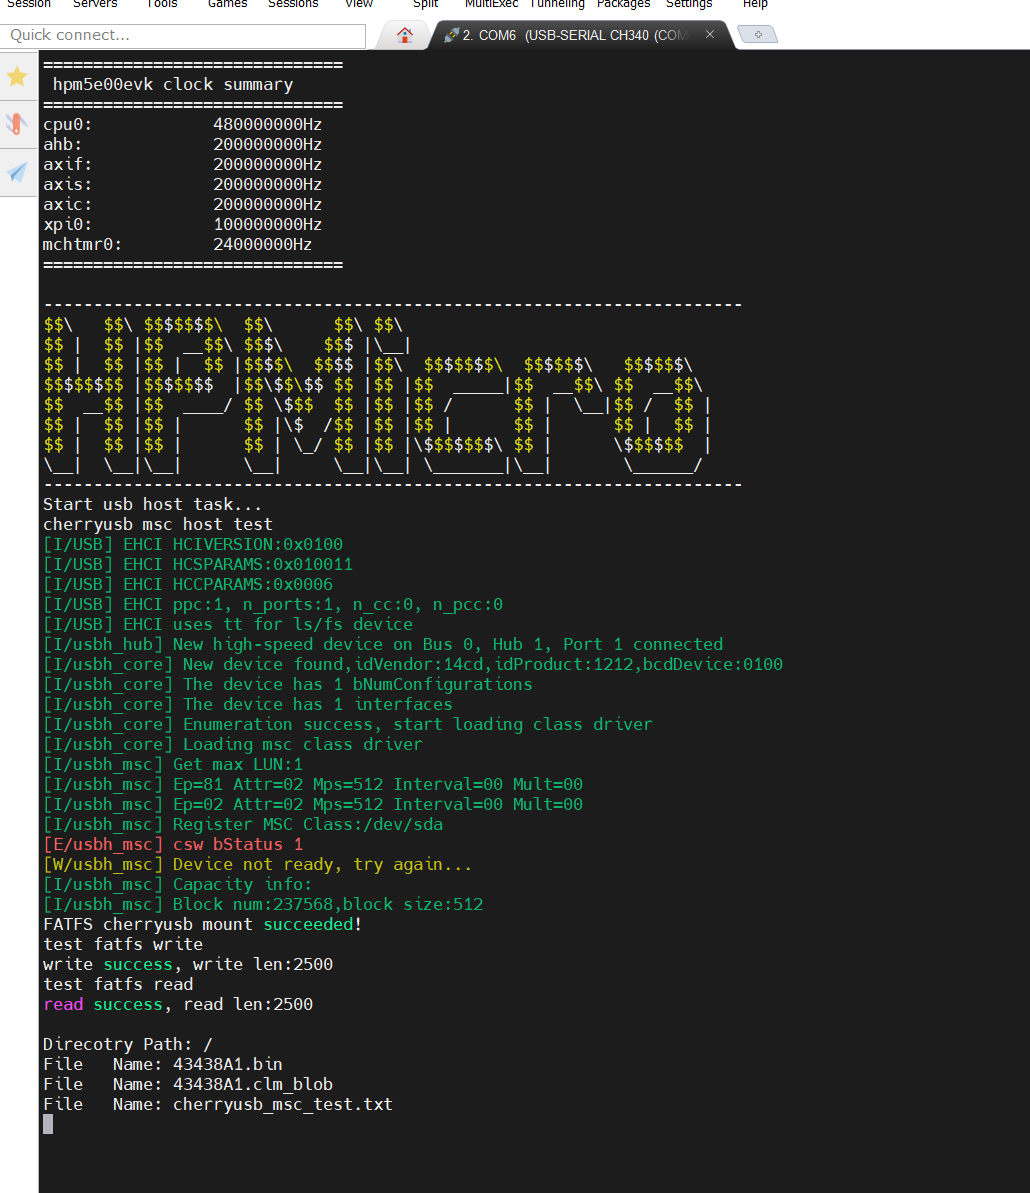Viewport: 1030px width, 1193px height.
Task: Switch to the COM6 USB-SERIAL CH340 tab
Action: point(574,35)
